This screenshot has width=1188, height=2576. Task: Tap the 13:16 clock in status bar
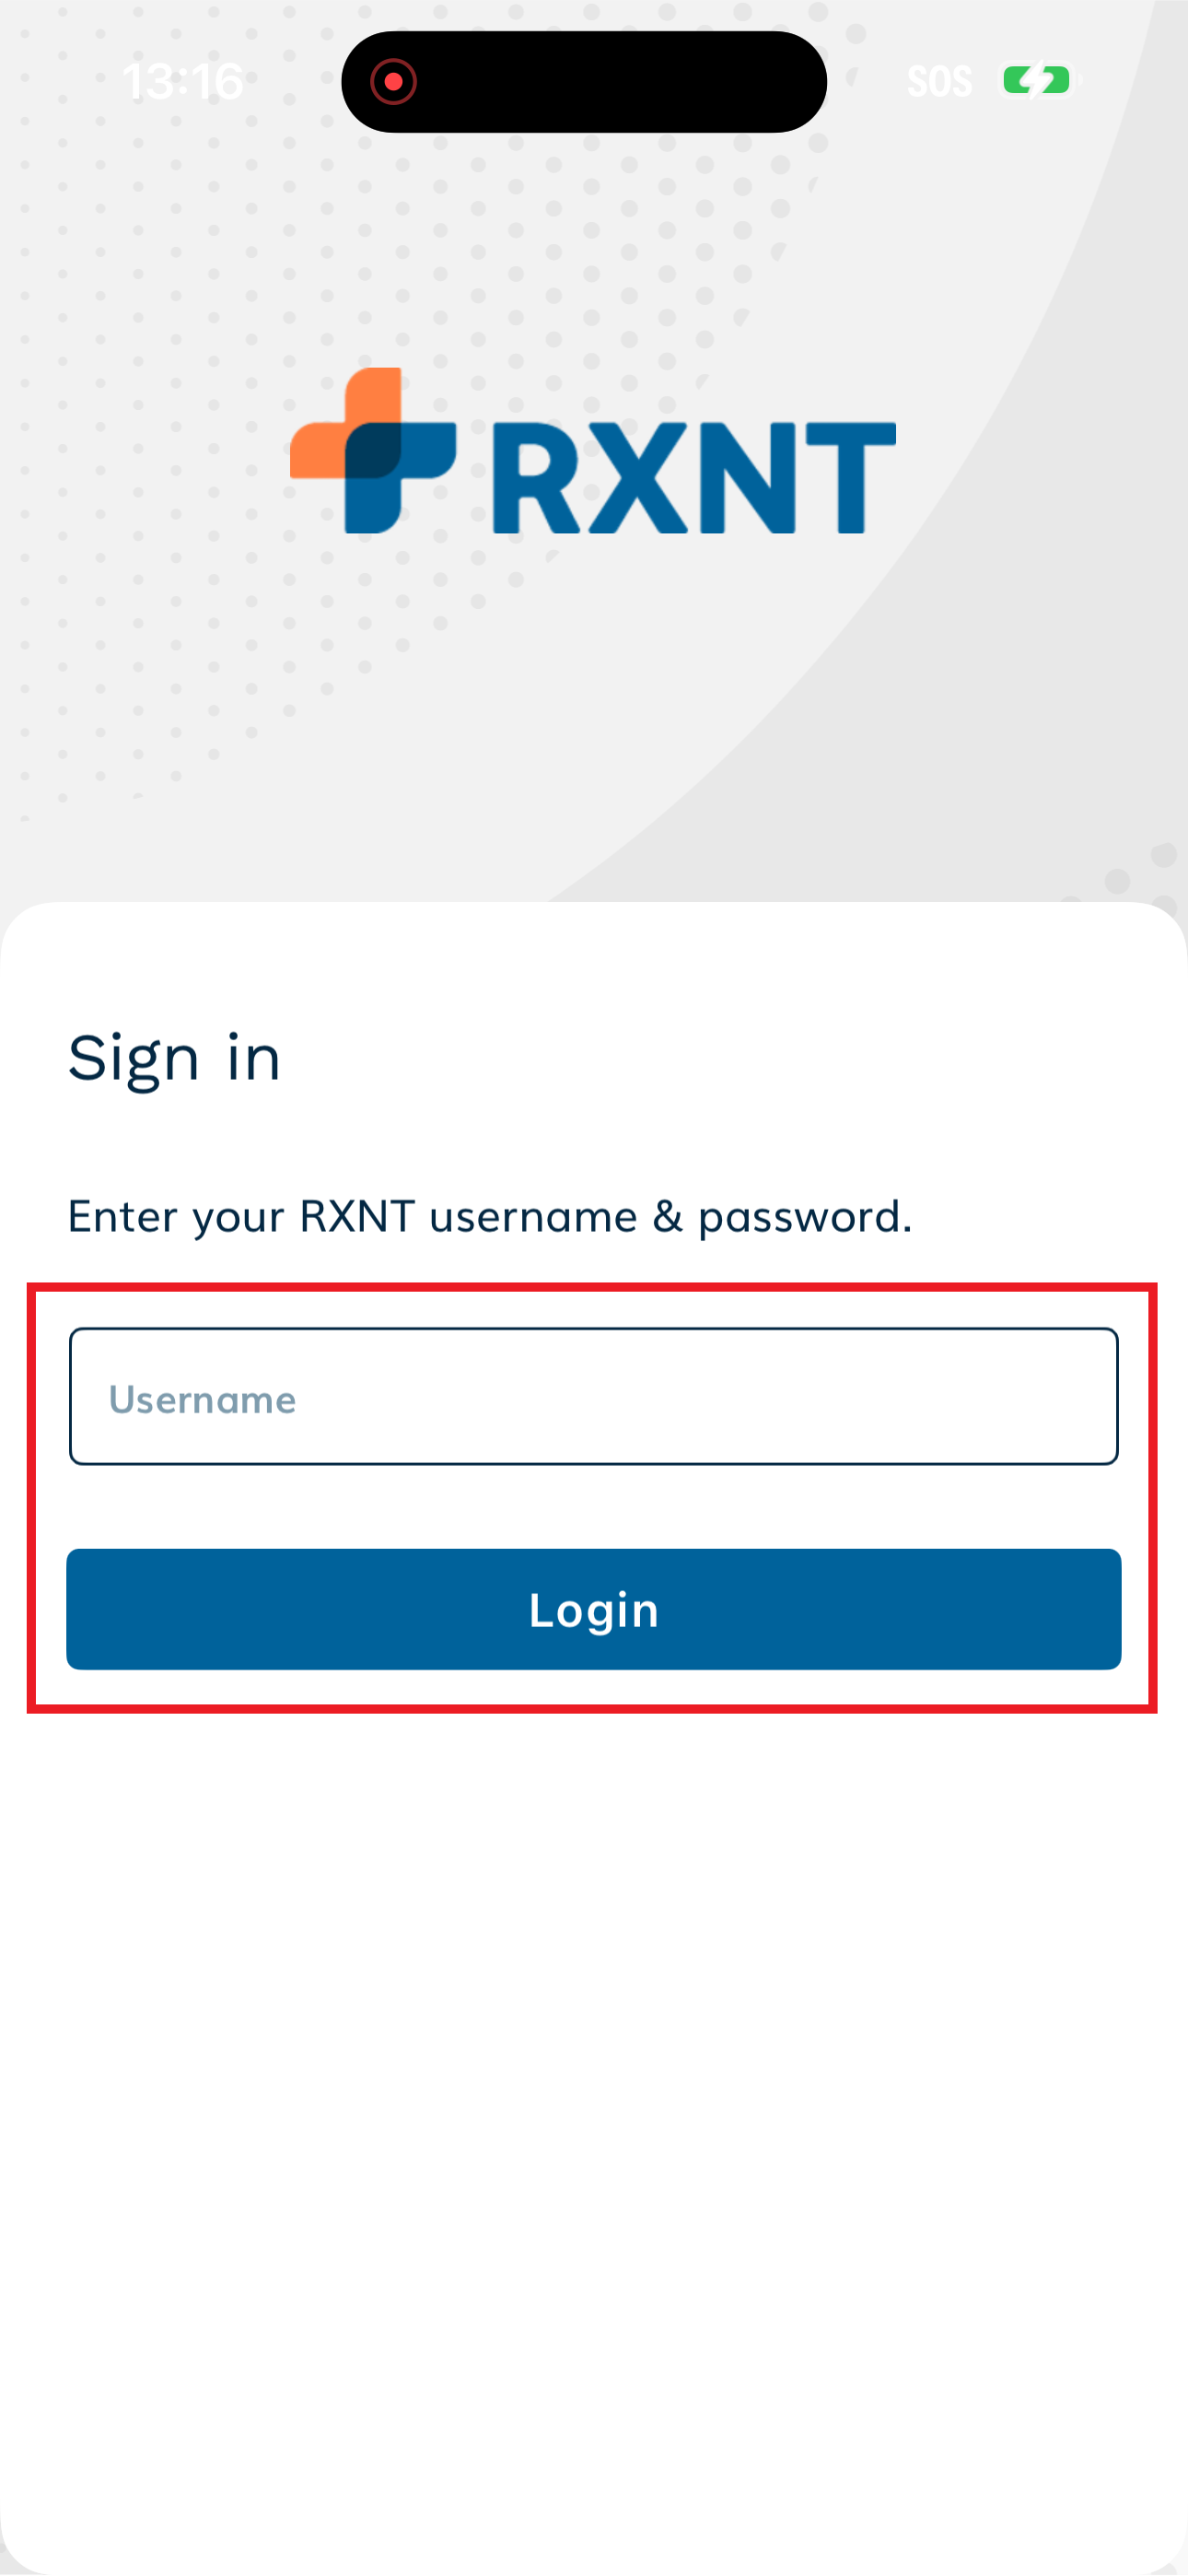click(x=183, y=82)
